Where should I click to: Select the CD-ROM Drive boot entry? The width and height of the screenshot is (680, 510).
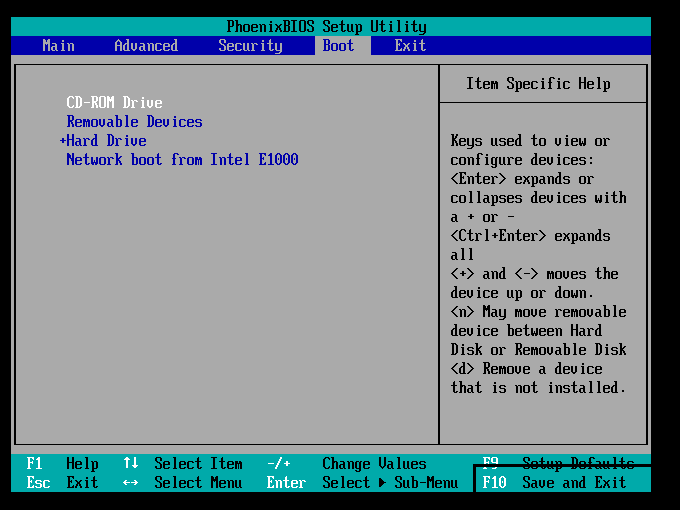[114, 103]
